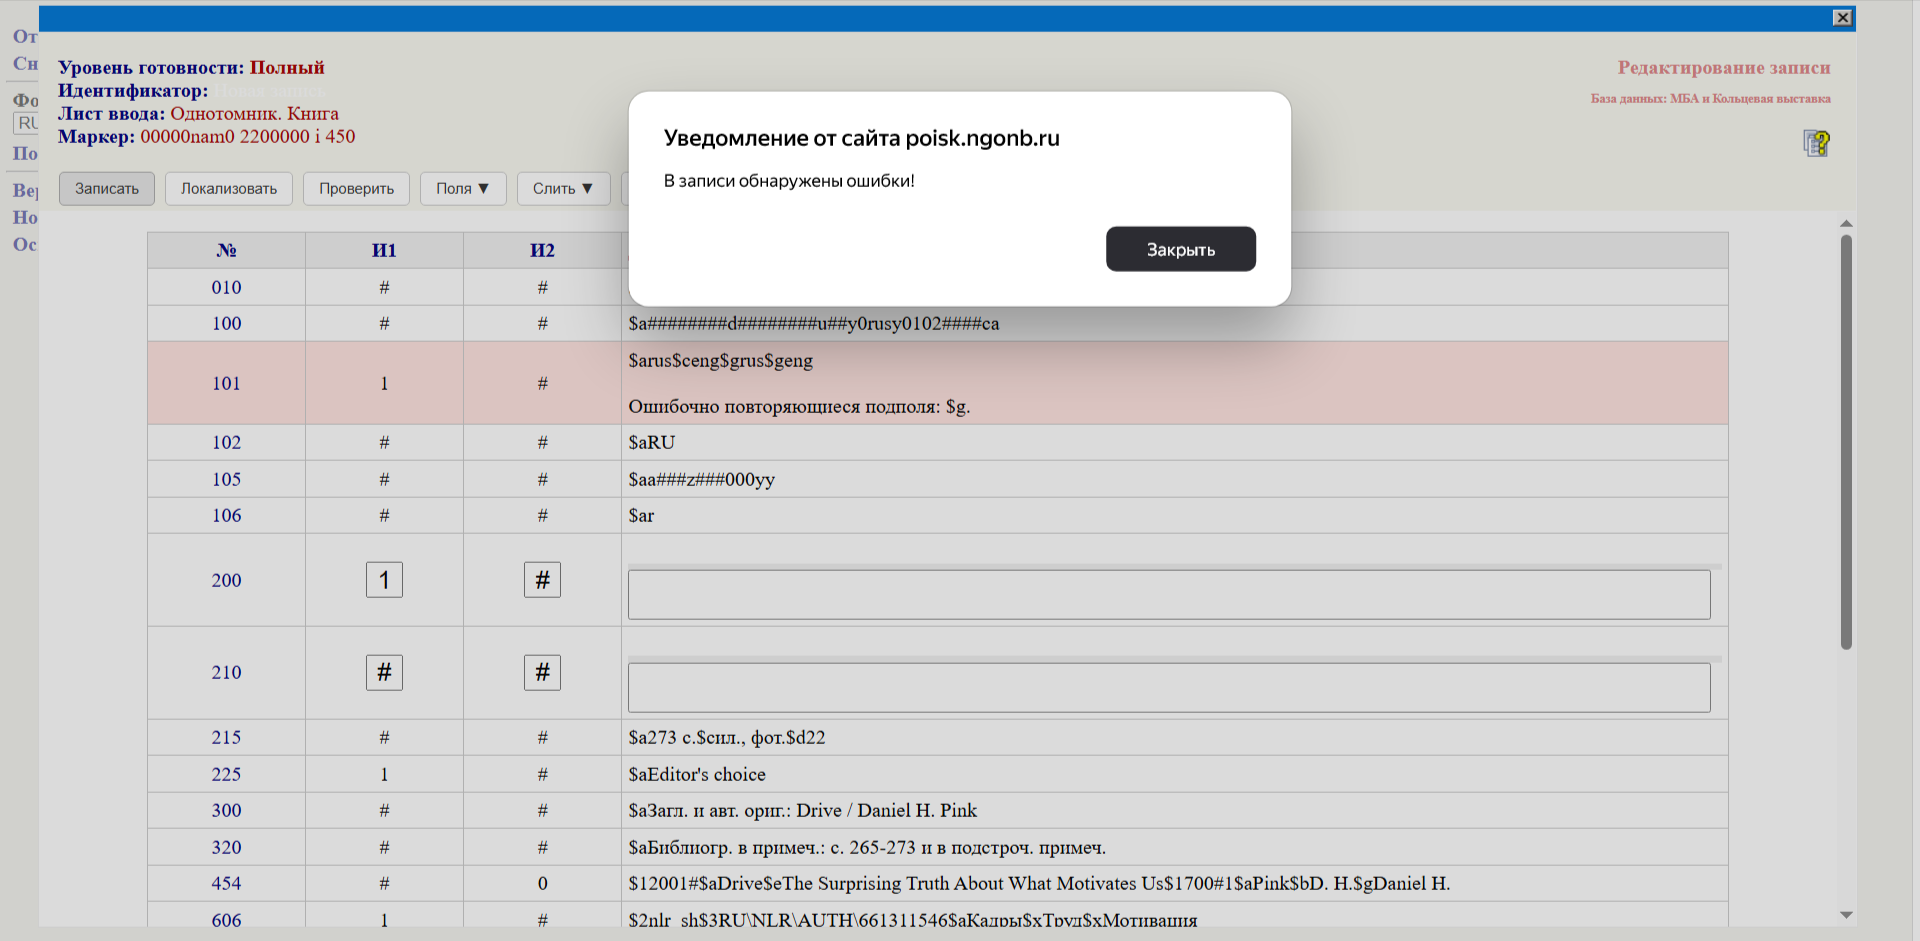Click the Локализовать button
The height and width of the screenshot is (941, 1920).
229,189
